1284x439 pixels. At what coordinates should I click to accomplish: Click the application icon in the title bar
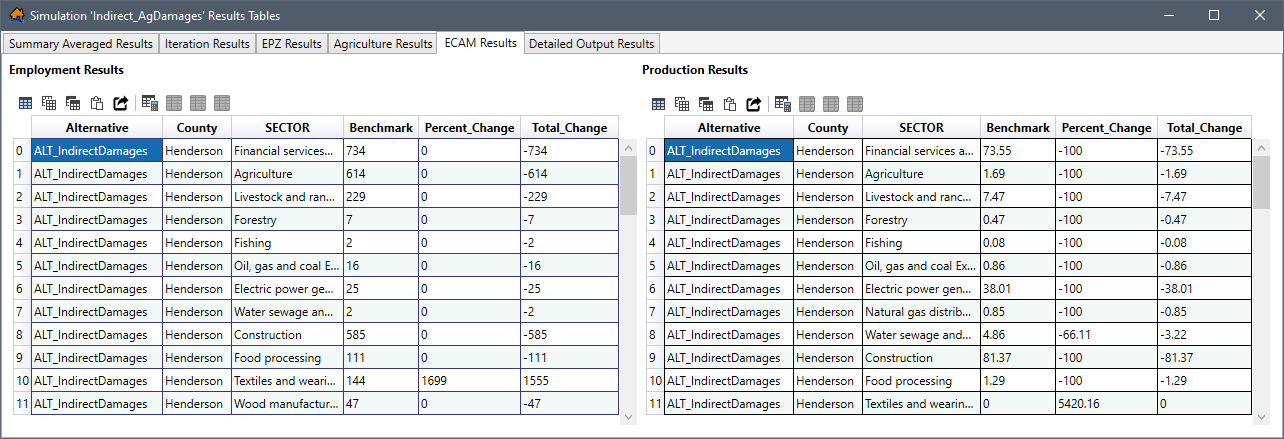(16, 16)
